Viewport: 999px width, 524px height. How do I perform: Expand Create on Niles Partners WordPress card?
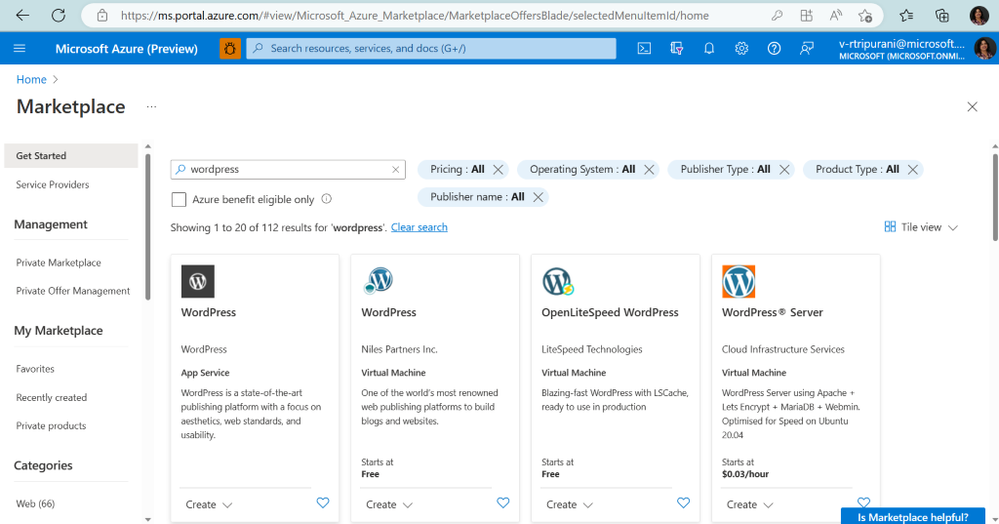389,505
